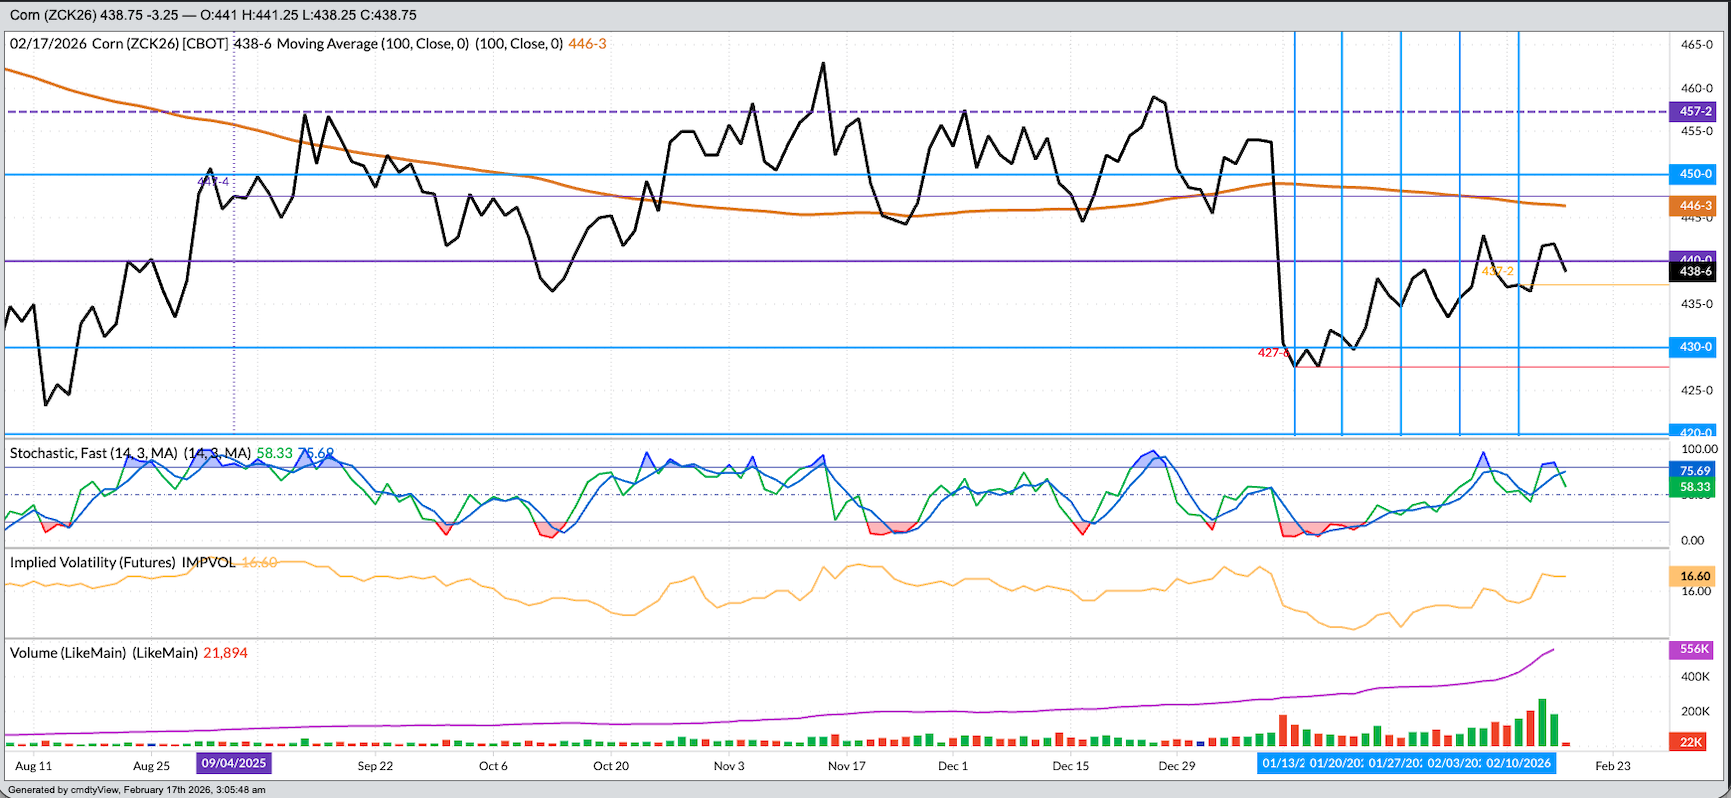Select the green 58.33 stochastic value tag
The image size is (1731, 798).
(x=1694, y=487)
